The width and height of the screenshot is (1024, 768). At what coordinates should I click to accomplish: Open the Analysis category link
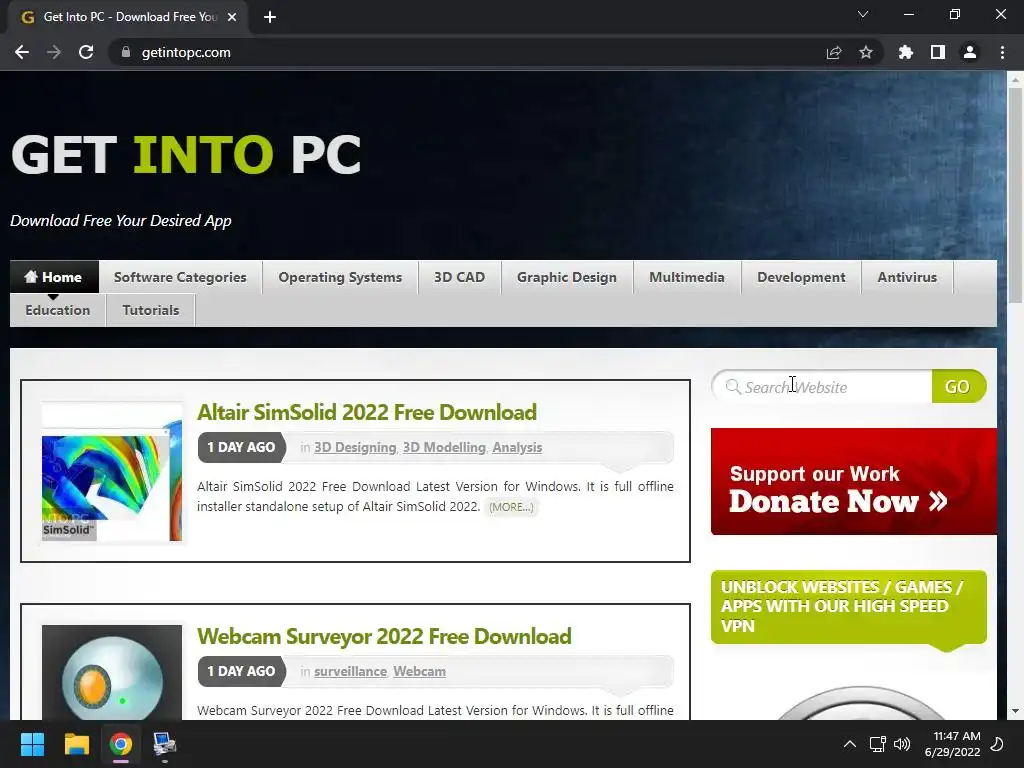(517, 447)
